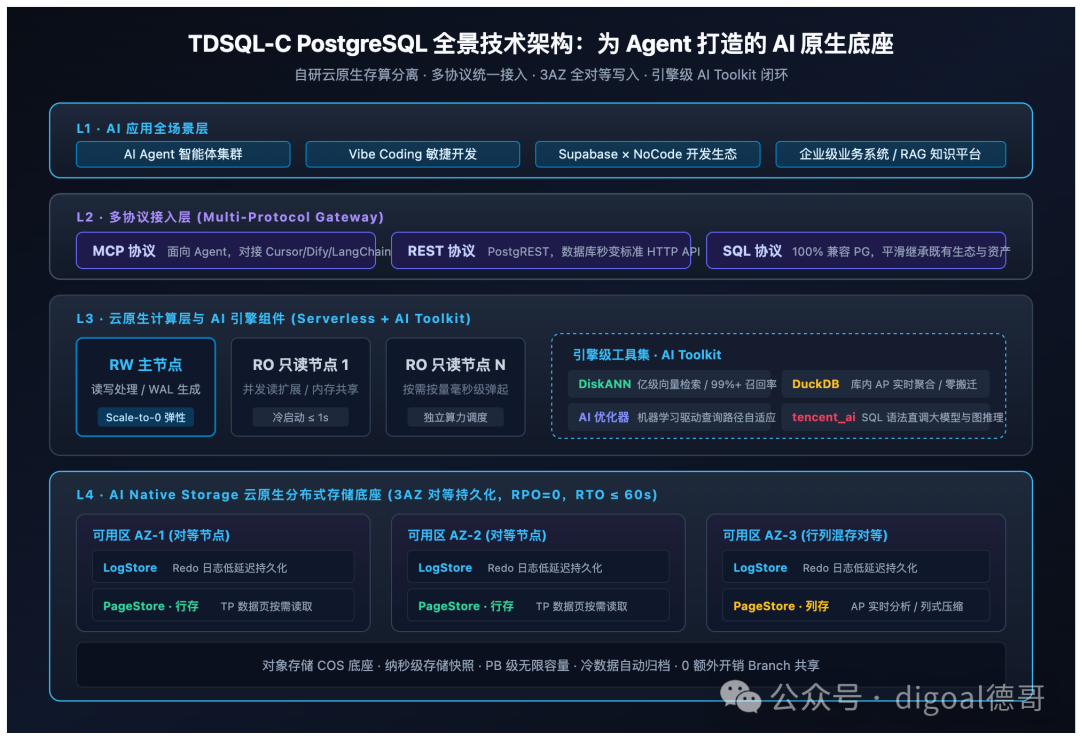Click the AI Agent 智能体集群 box
Image resolution: width=1080 pixels, height=741 pixels.
tap(183, 154)
